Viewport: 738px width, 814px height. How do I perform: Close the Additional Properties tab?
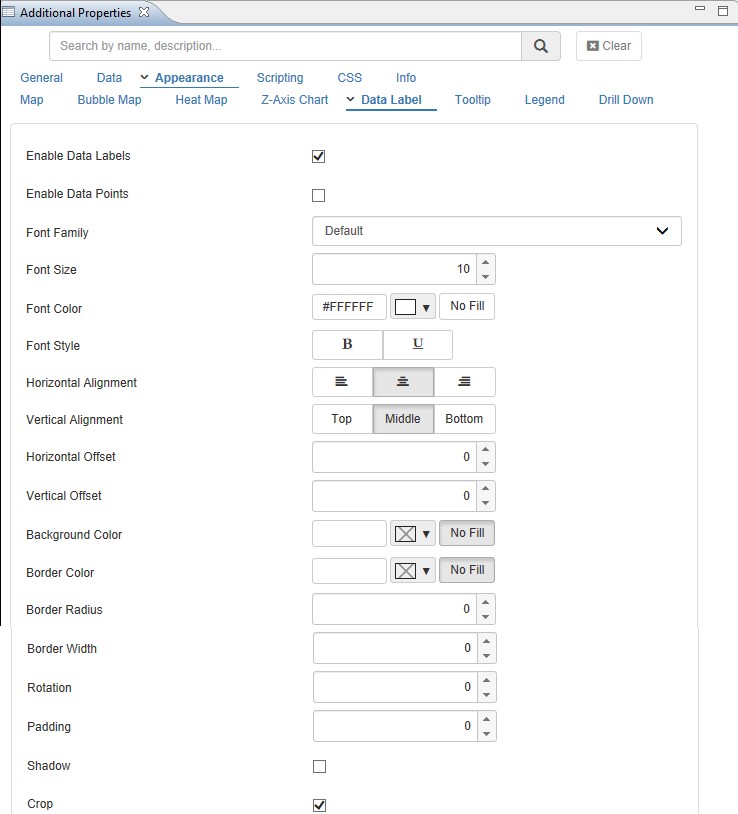(x=143, y=12)
